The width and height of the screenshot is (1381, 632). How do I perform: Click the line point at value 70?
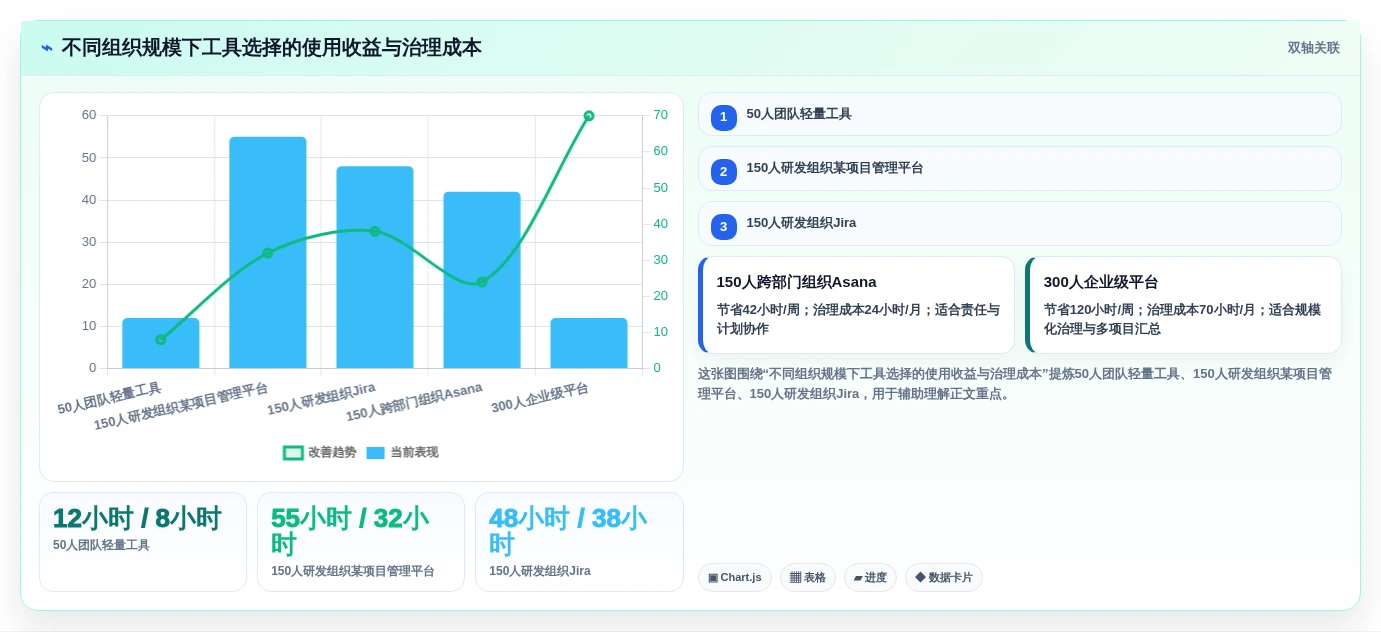coord(589,116)
